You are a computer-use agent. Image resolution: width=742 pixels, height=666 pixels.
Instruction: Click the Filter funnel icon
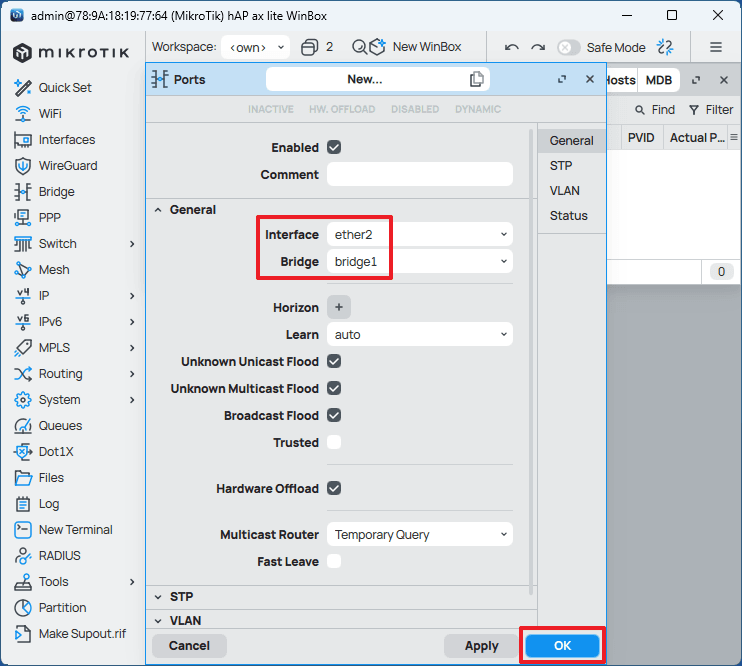pyautogui.click(x=692, y=110)
